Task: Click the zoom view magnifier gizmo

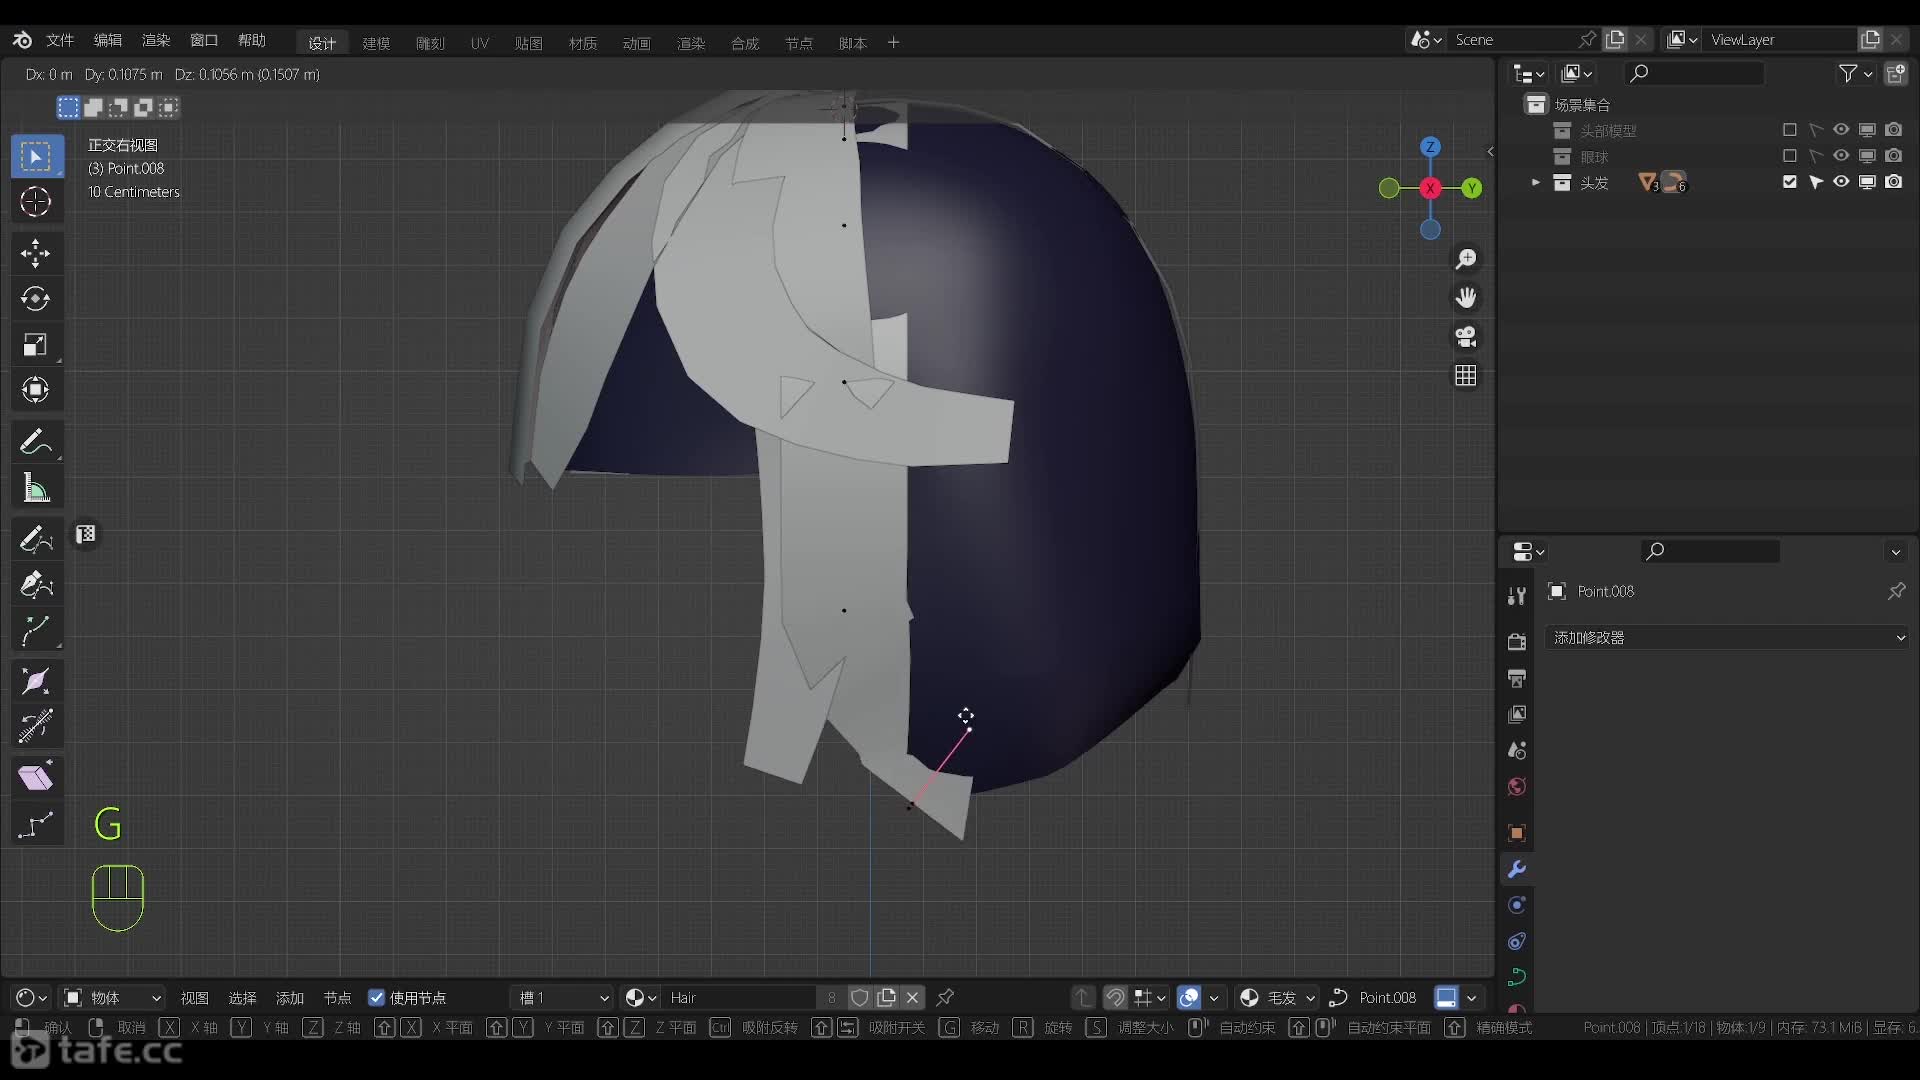Action: tap(1466, 259)
